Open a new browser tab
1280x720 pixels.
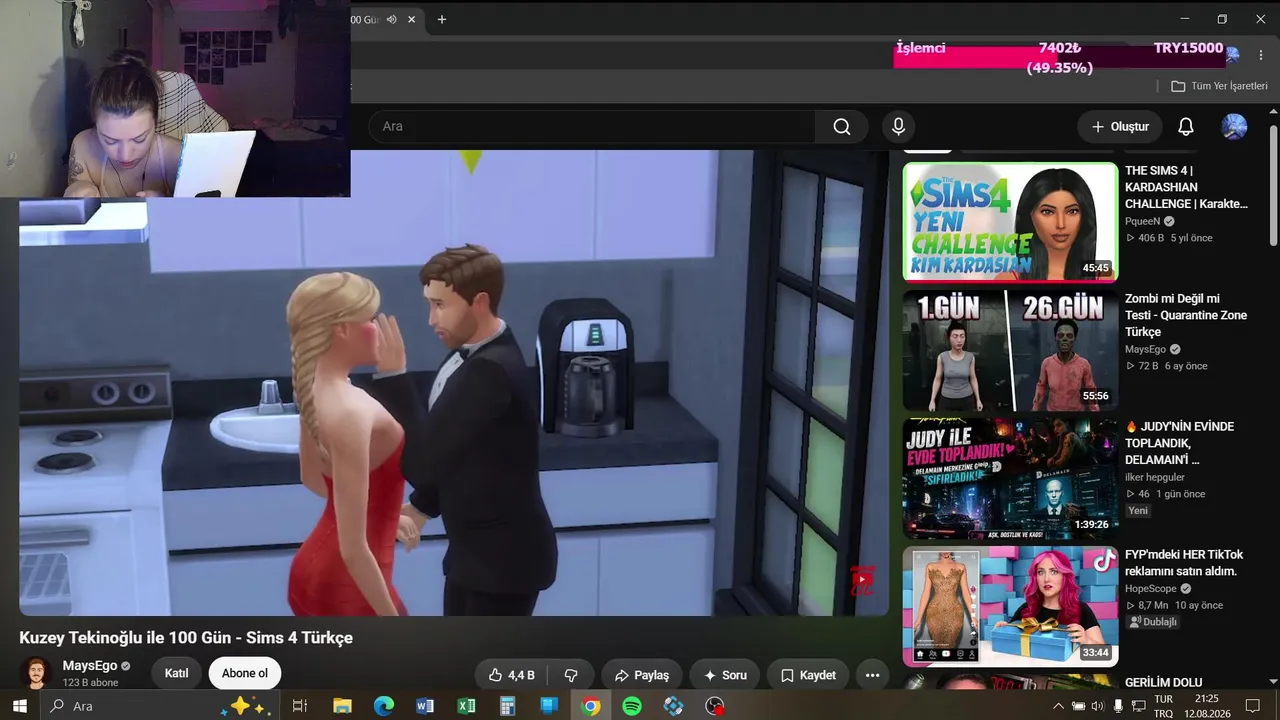coord(442,19)
